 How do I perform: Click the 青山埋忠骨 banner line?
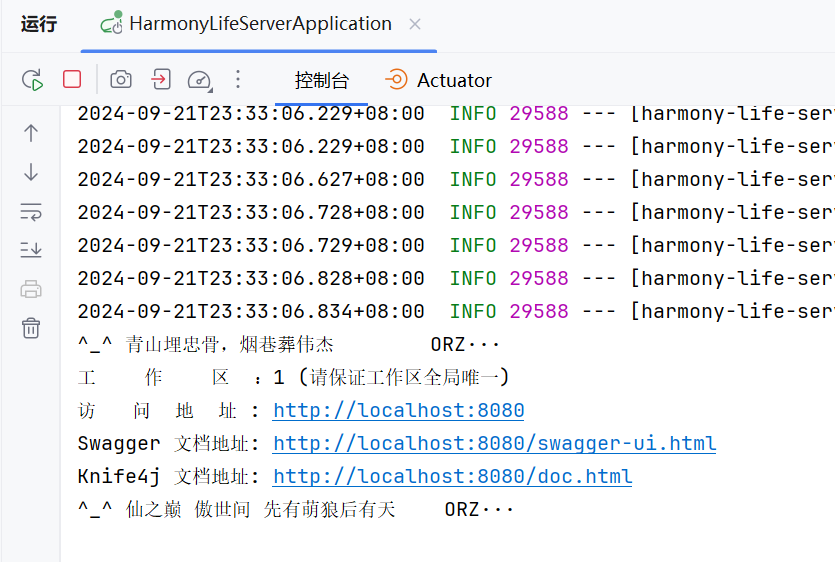288,345
